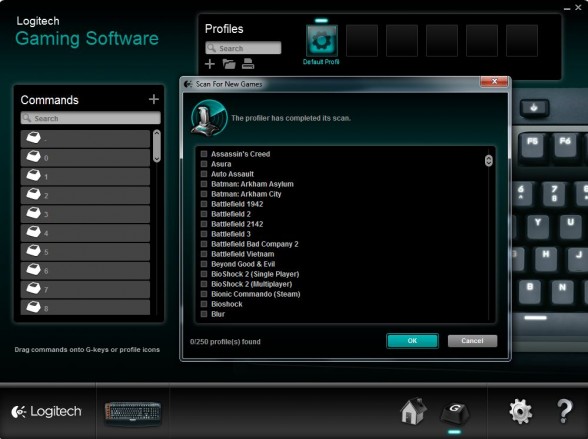Click the Profiles search field
Image resolution: width=588 pixels, height=439 pixels.
243,48
